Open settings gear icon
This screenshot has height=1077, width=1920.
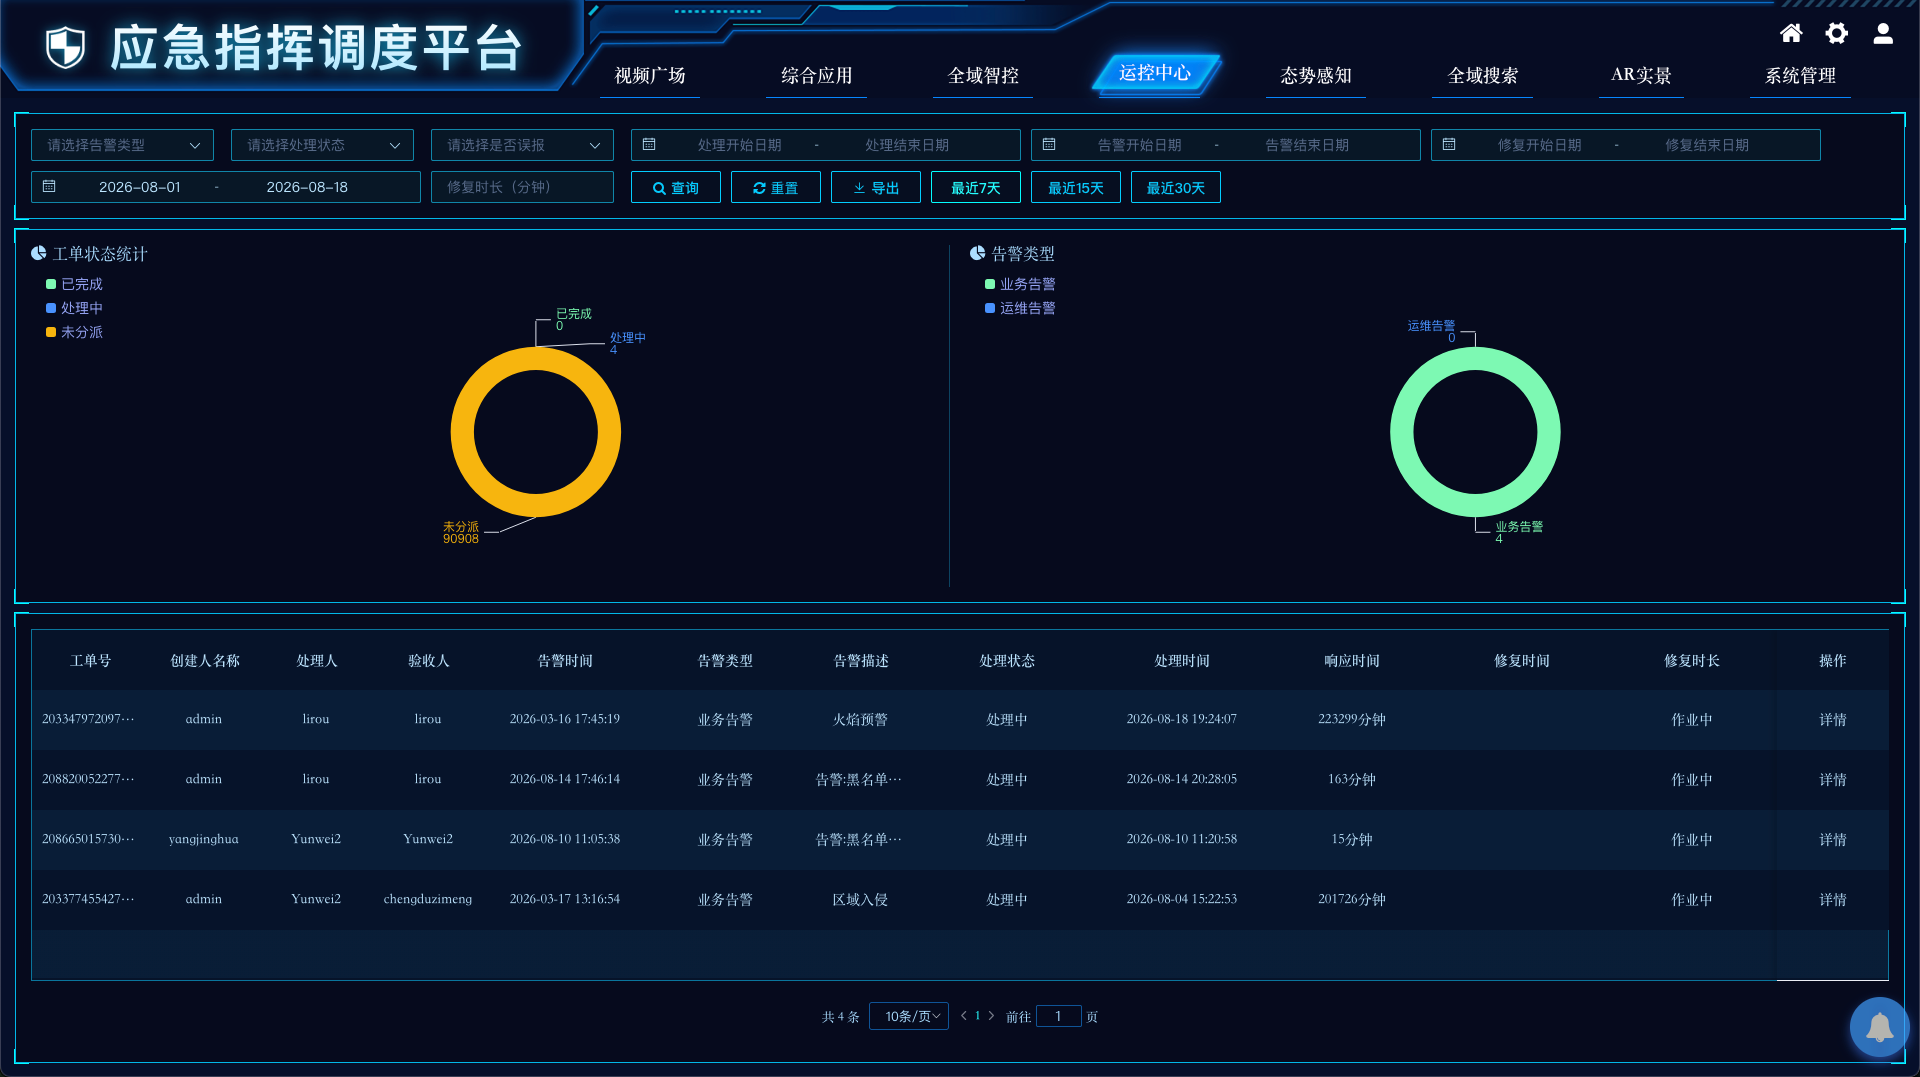1837,33
